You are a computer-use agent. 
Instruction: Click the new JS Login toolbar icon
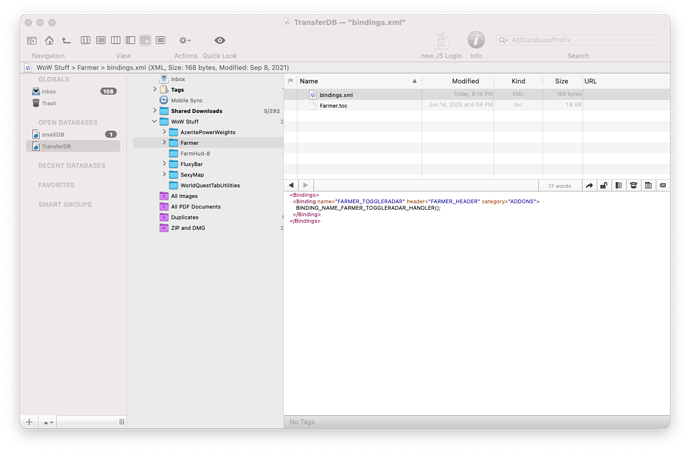point(441,40)
